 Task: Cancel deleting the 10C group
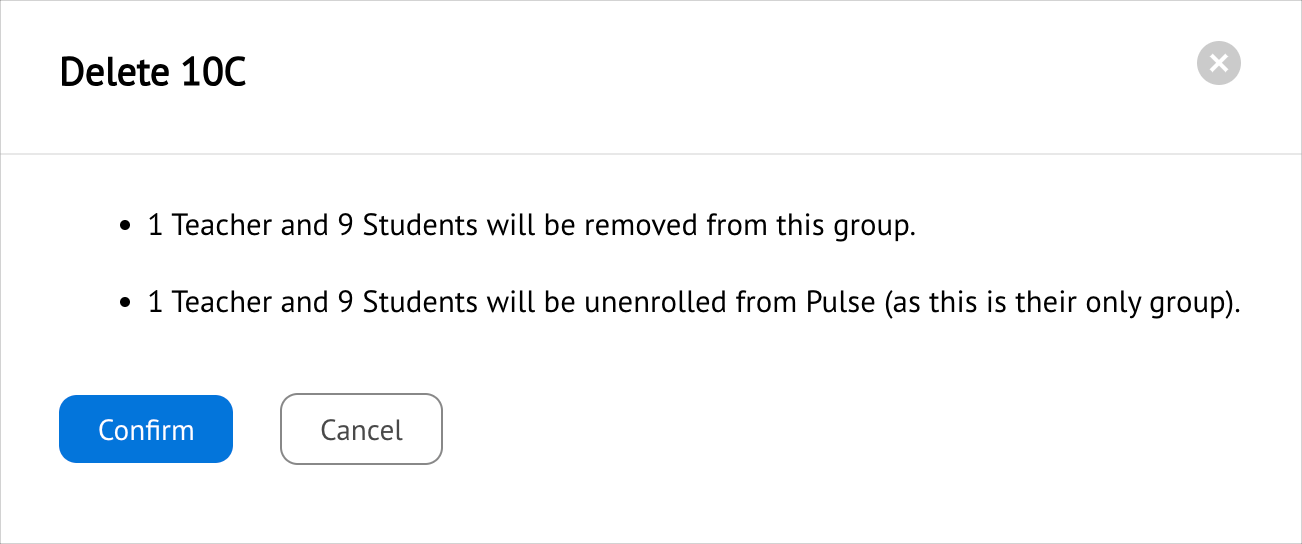(x=361, y=429)
